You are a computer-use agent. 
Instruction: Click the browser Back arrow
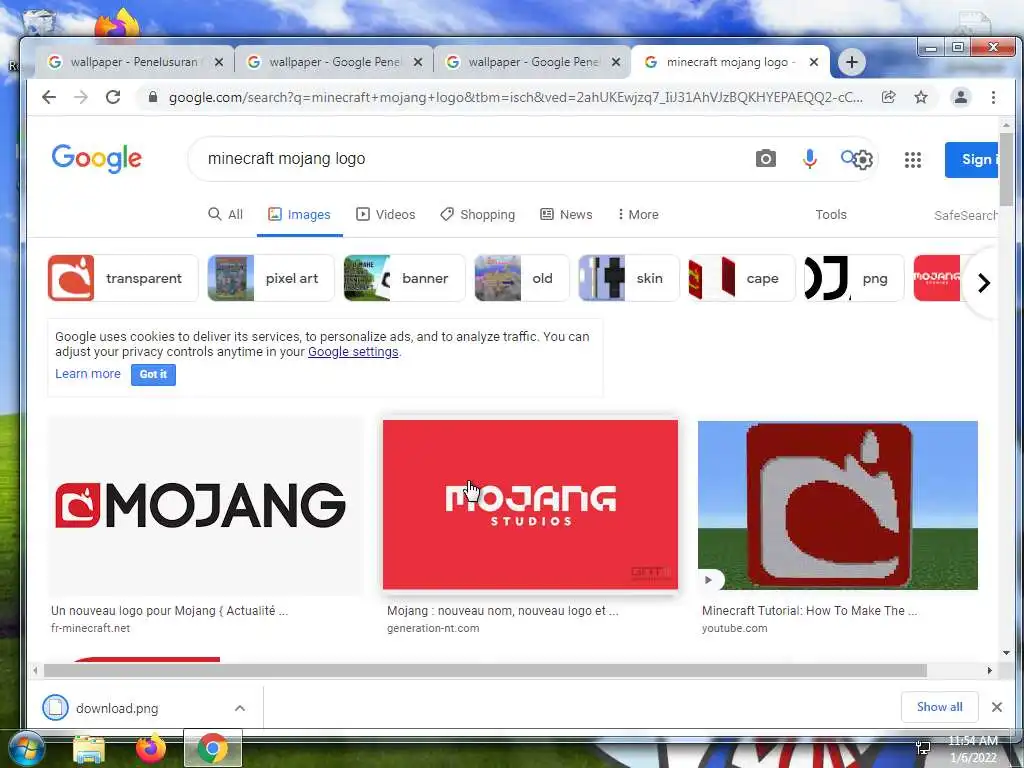click(49, 97)
